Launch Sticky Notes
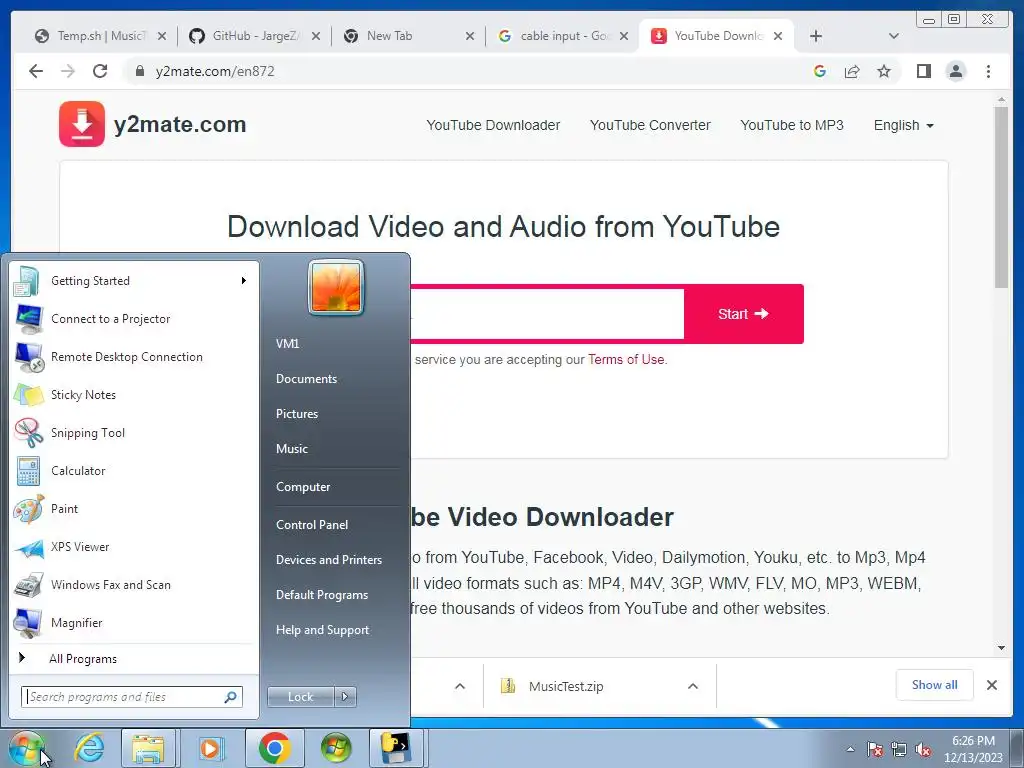The height and width of the screenshot is (768, 1024). 134,394
